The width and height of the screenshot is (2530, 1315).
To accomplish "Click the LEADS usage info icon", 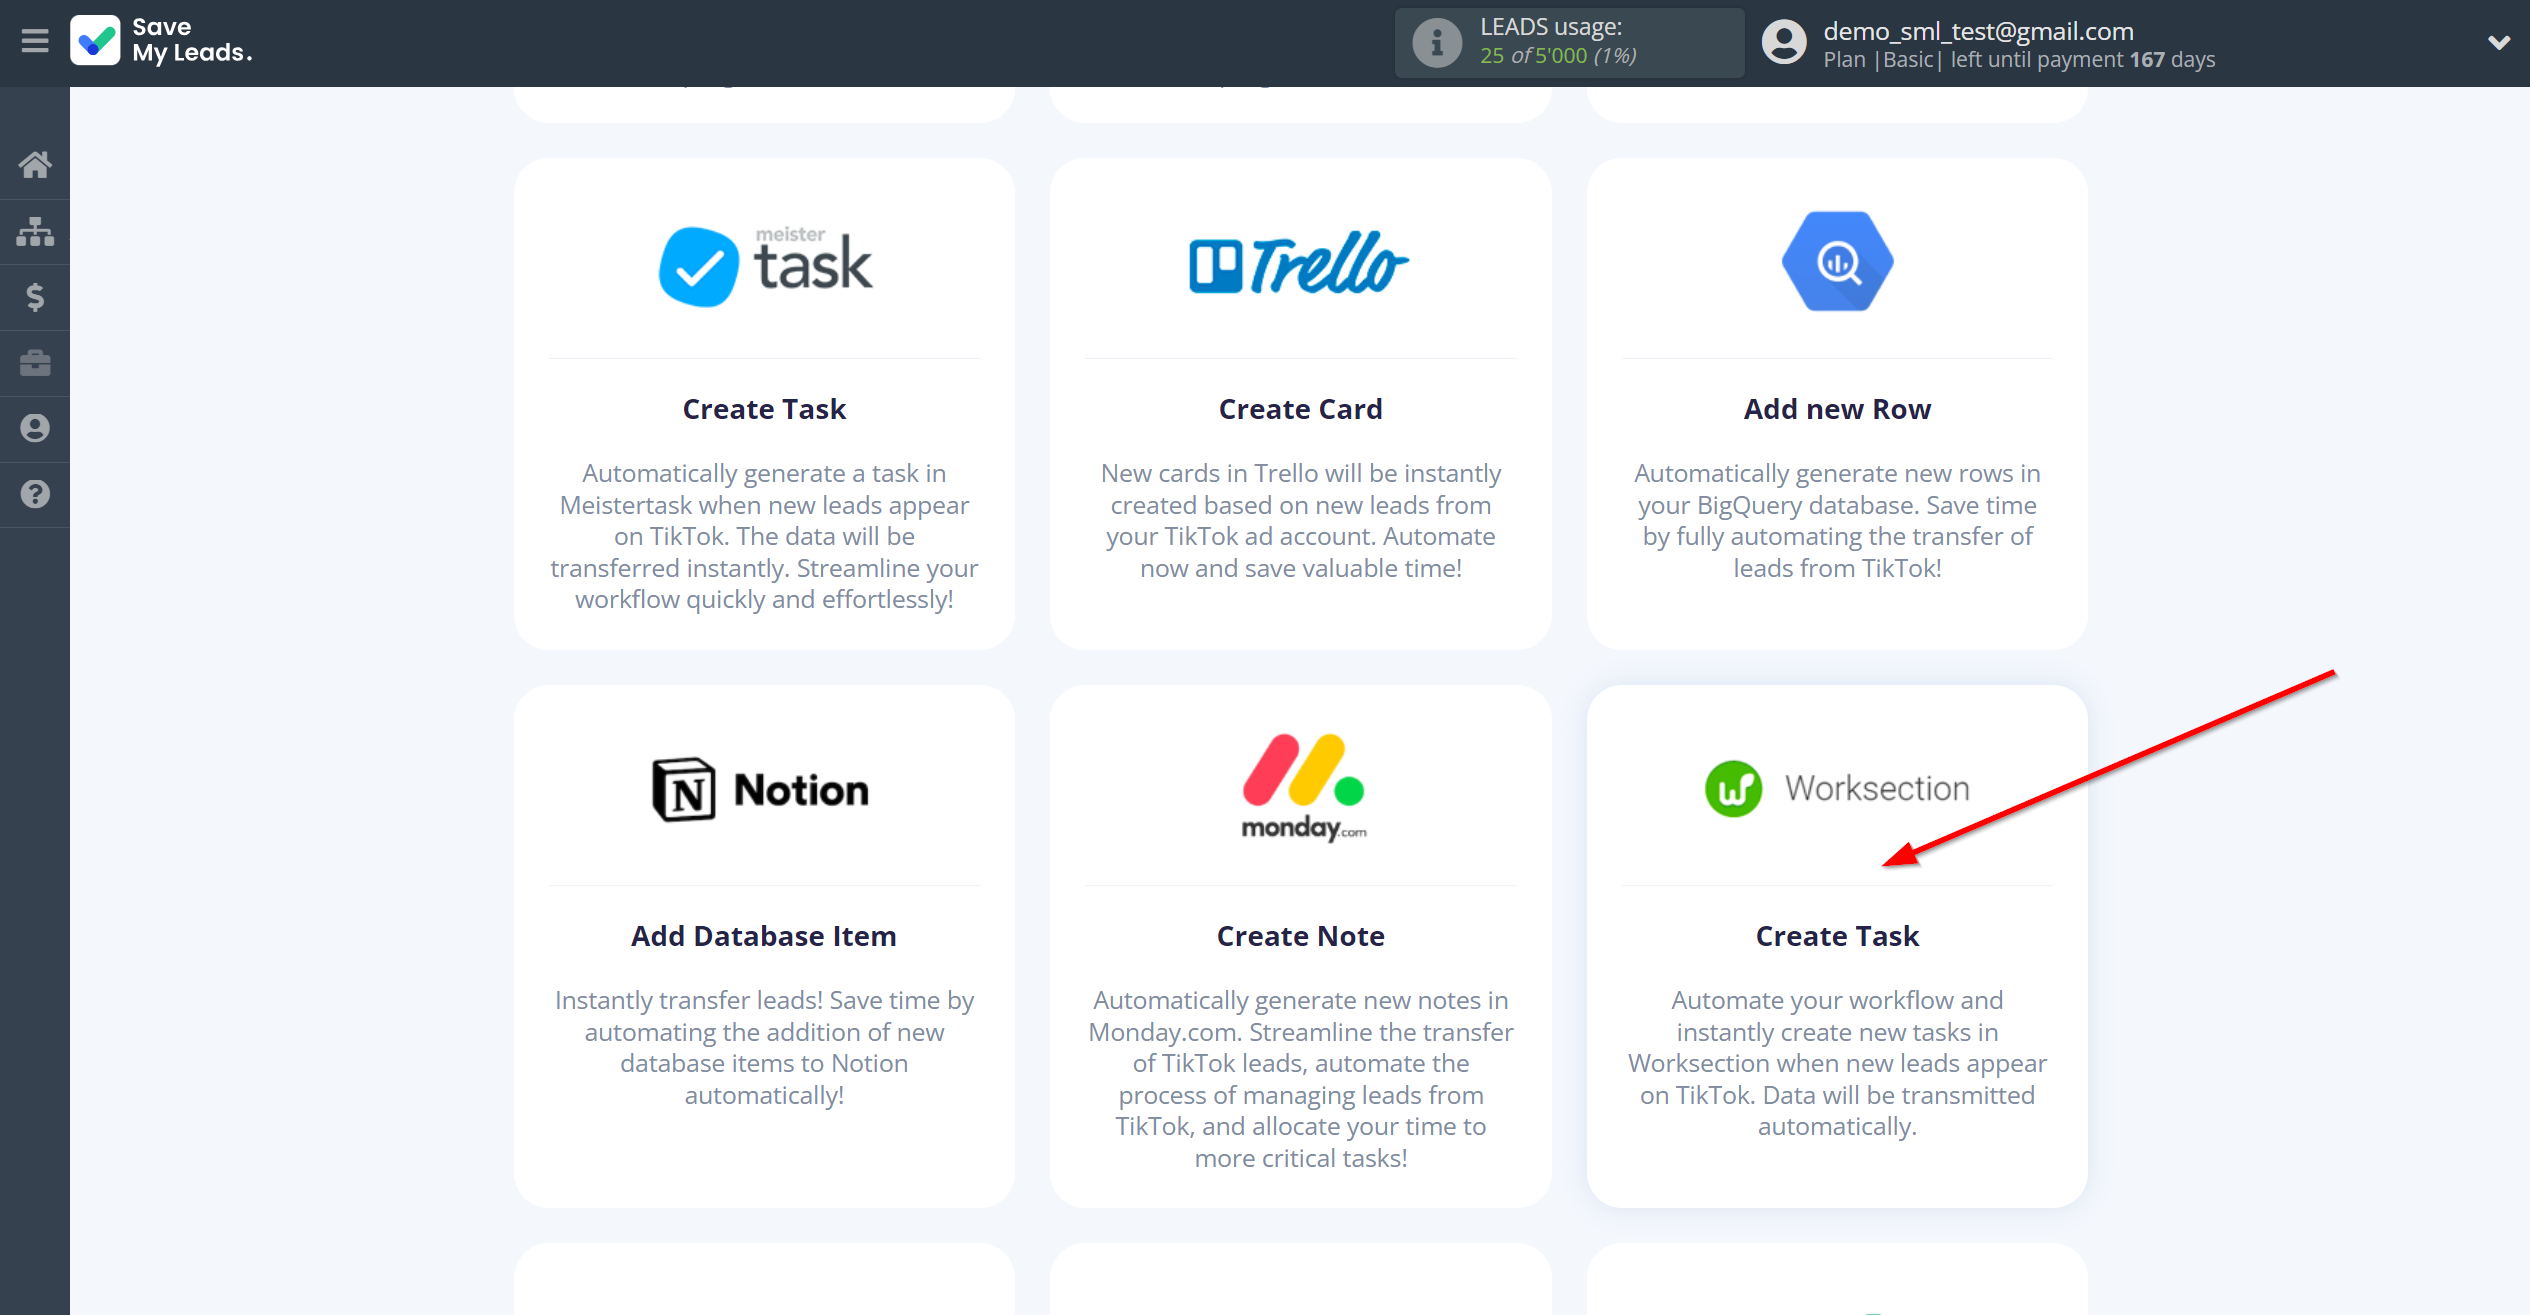I will [x=1437, y=43].
